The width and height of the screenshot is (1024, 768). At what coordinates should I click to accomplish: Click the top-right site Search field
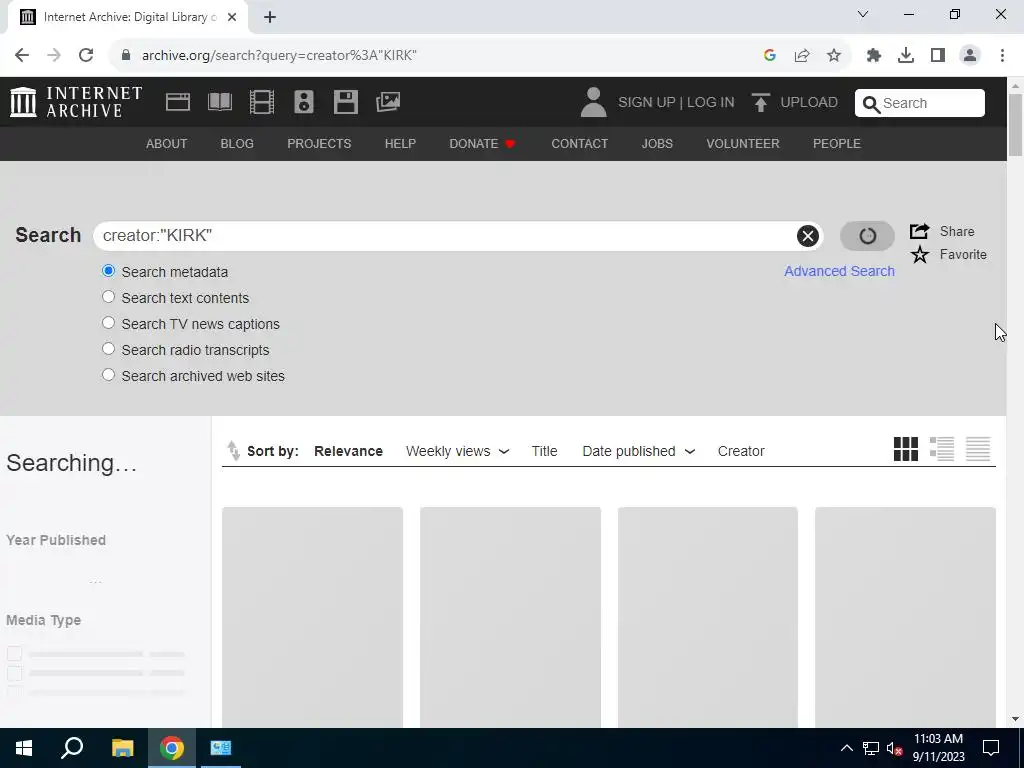[x=920, y=103]
